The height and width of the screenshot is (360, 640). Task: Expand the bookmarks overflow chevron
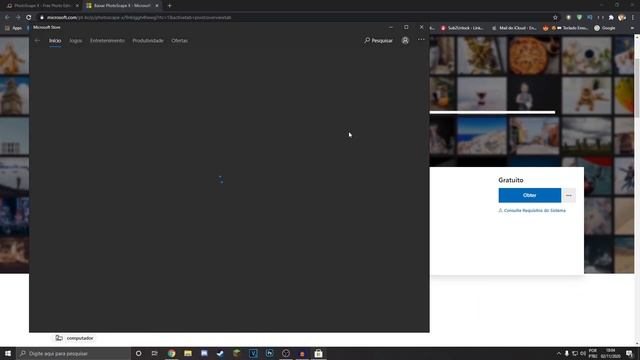coord(632,28)
